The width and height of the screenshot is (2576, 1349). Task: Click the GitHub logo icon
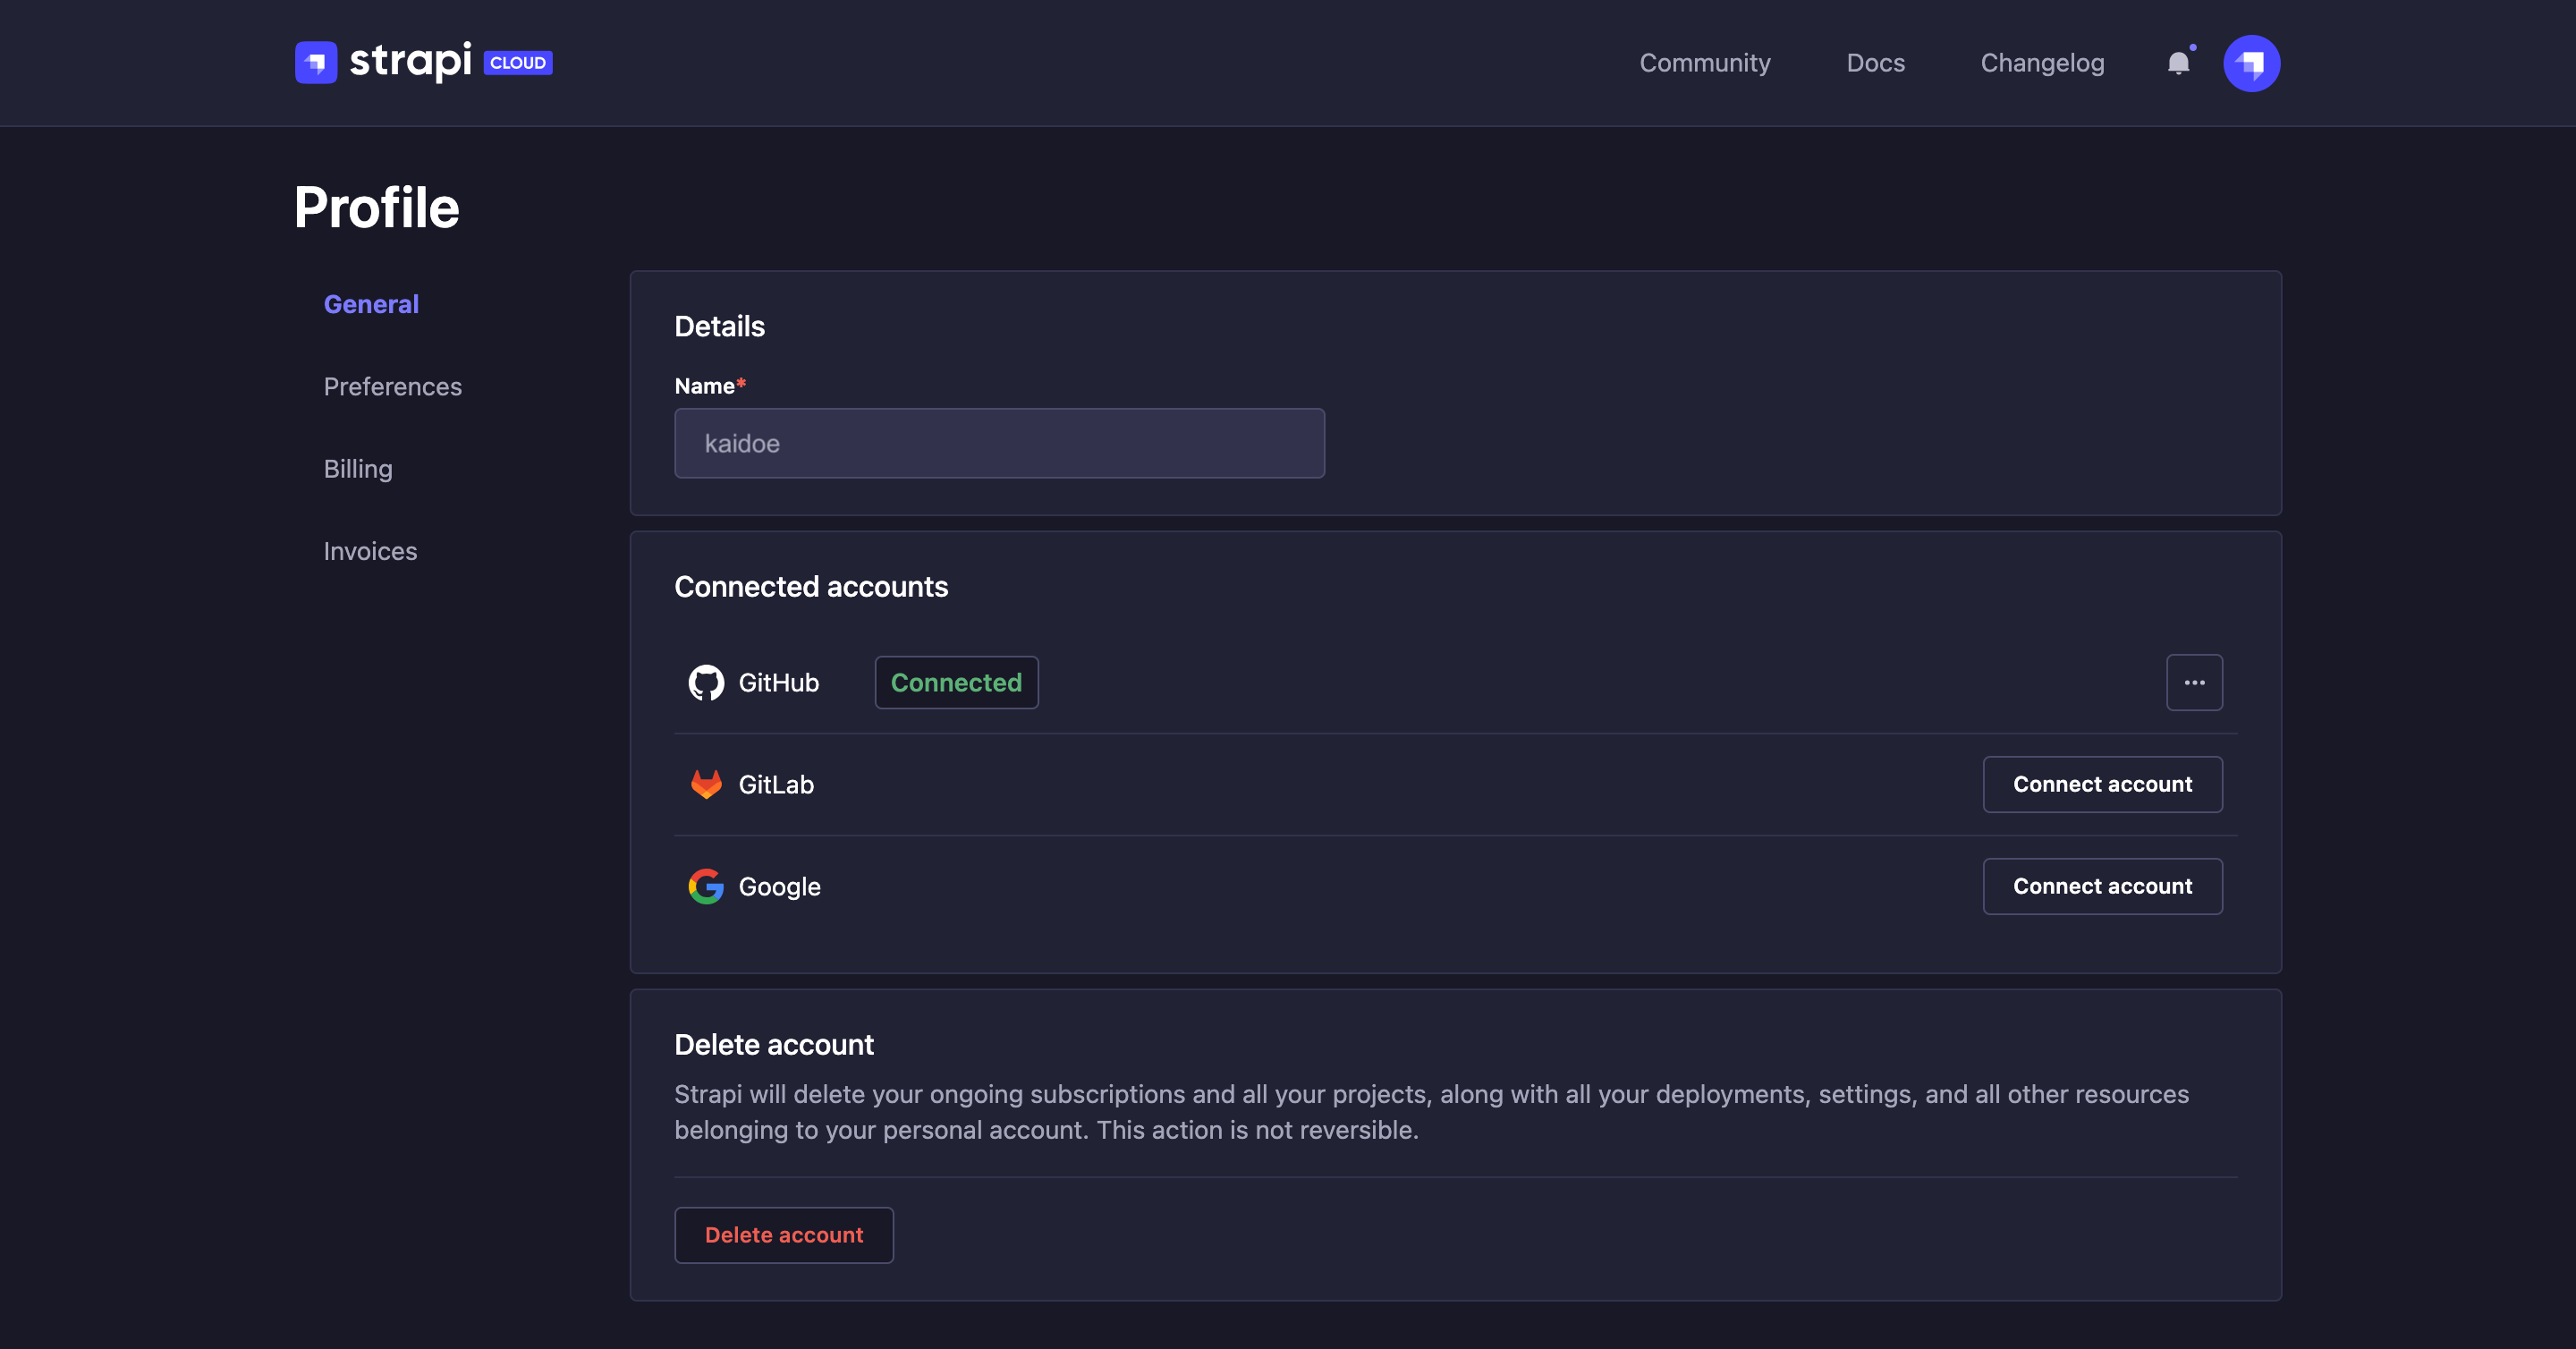pos(706,682)
